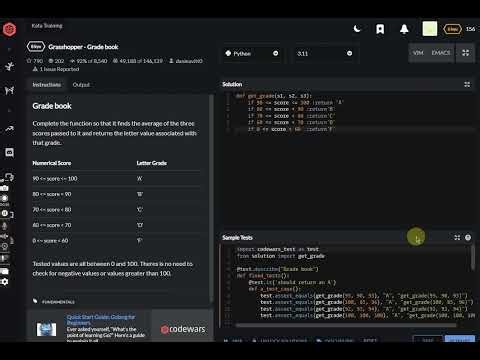Image resolution: width=480 pixels, height=360 pixels.
Task: Click the Numerical Score column header
Action: pos(52,163)
